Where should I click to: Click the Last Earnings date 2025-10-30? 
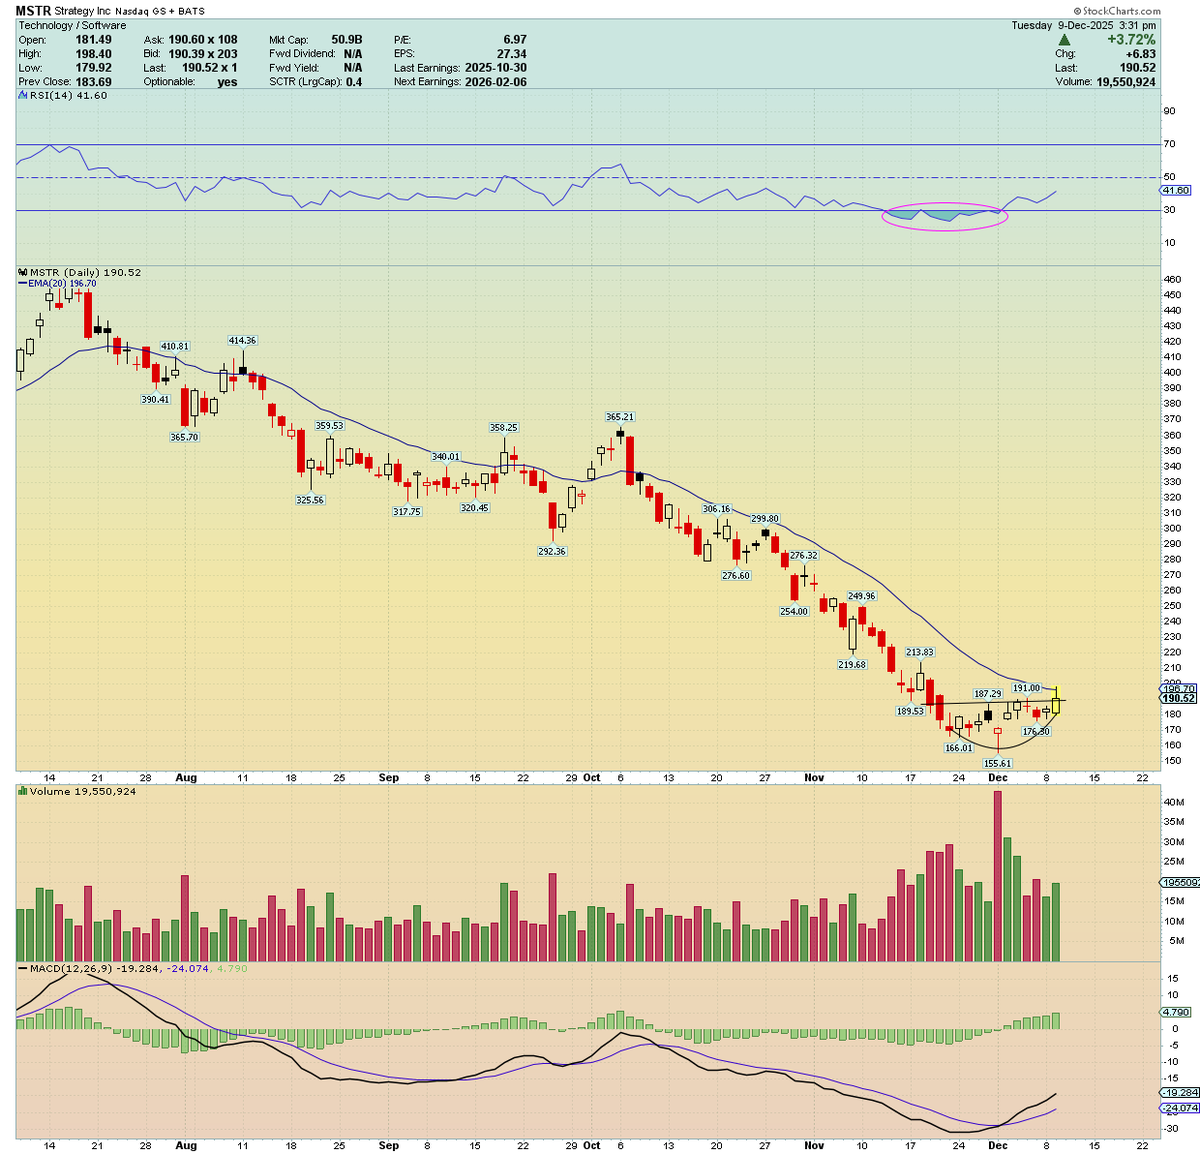(495, 68)
